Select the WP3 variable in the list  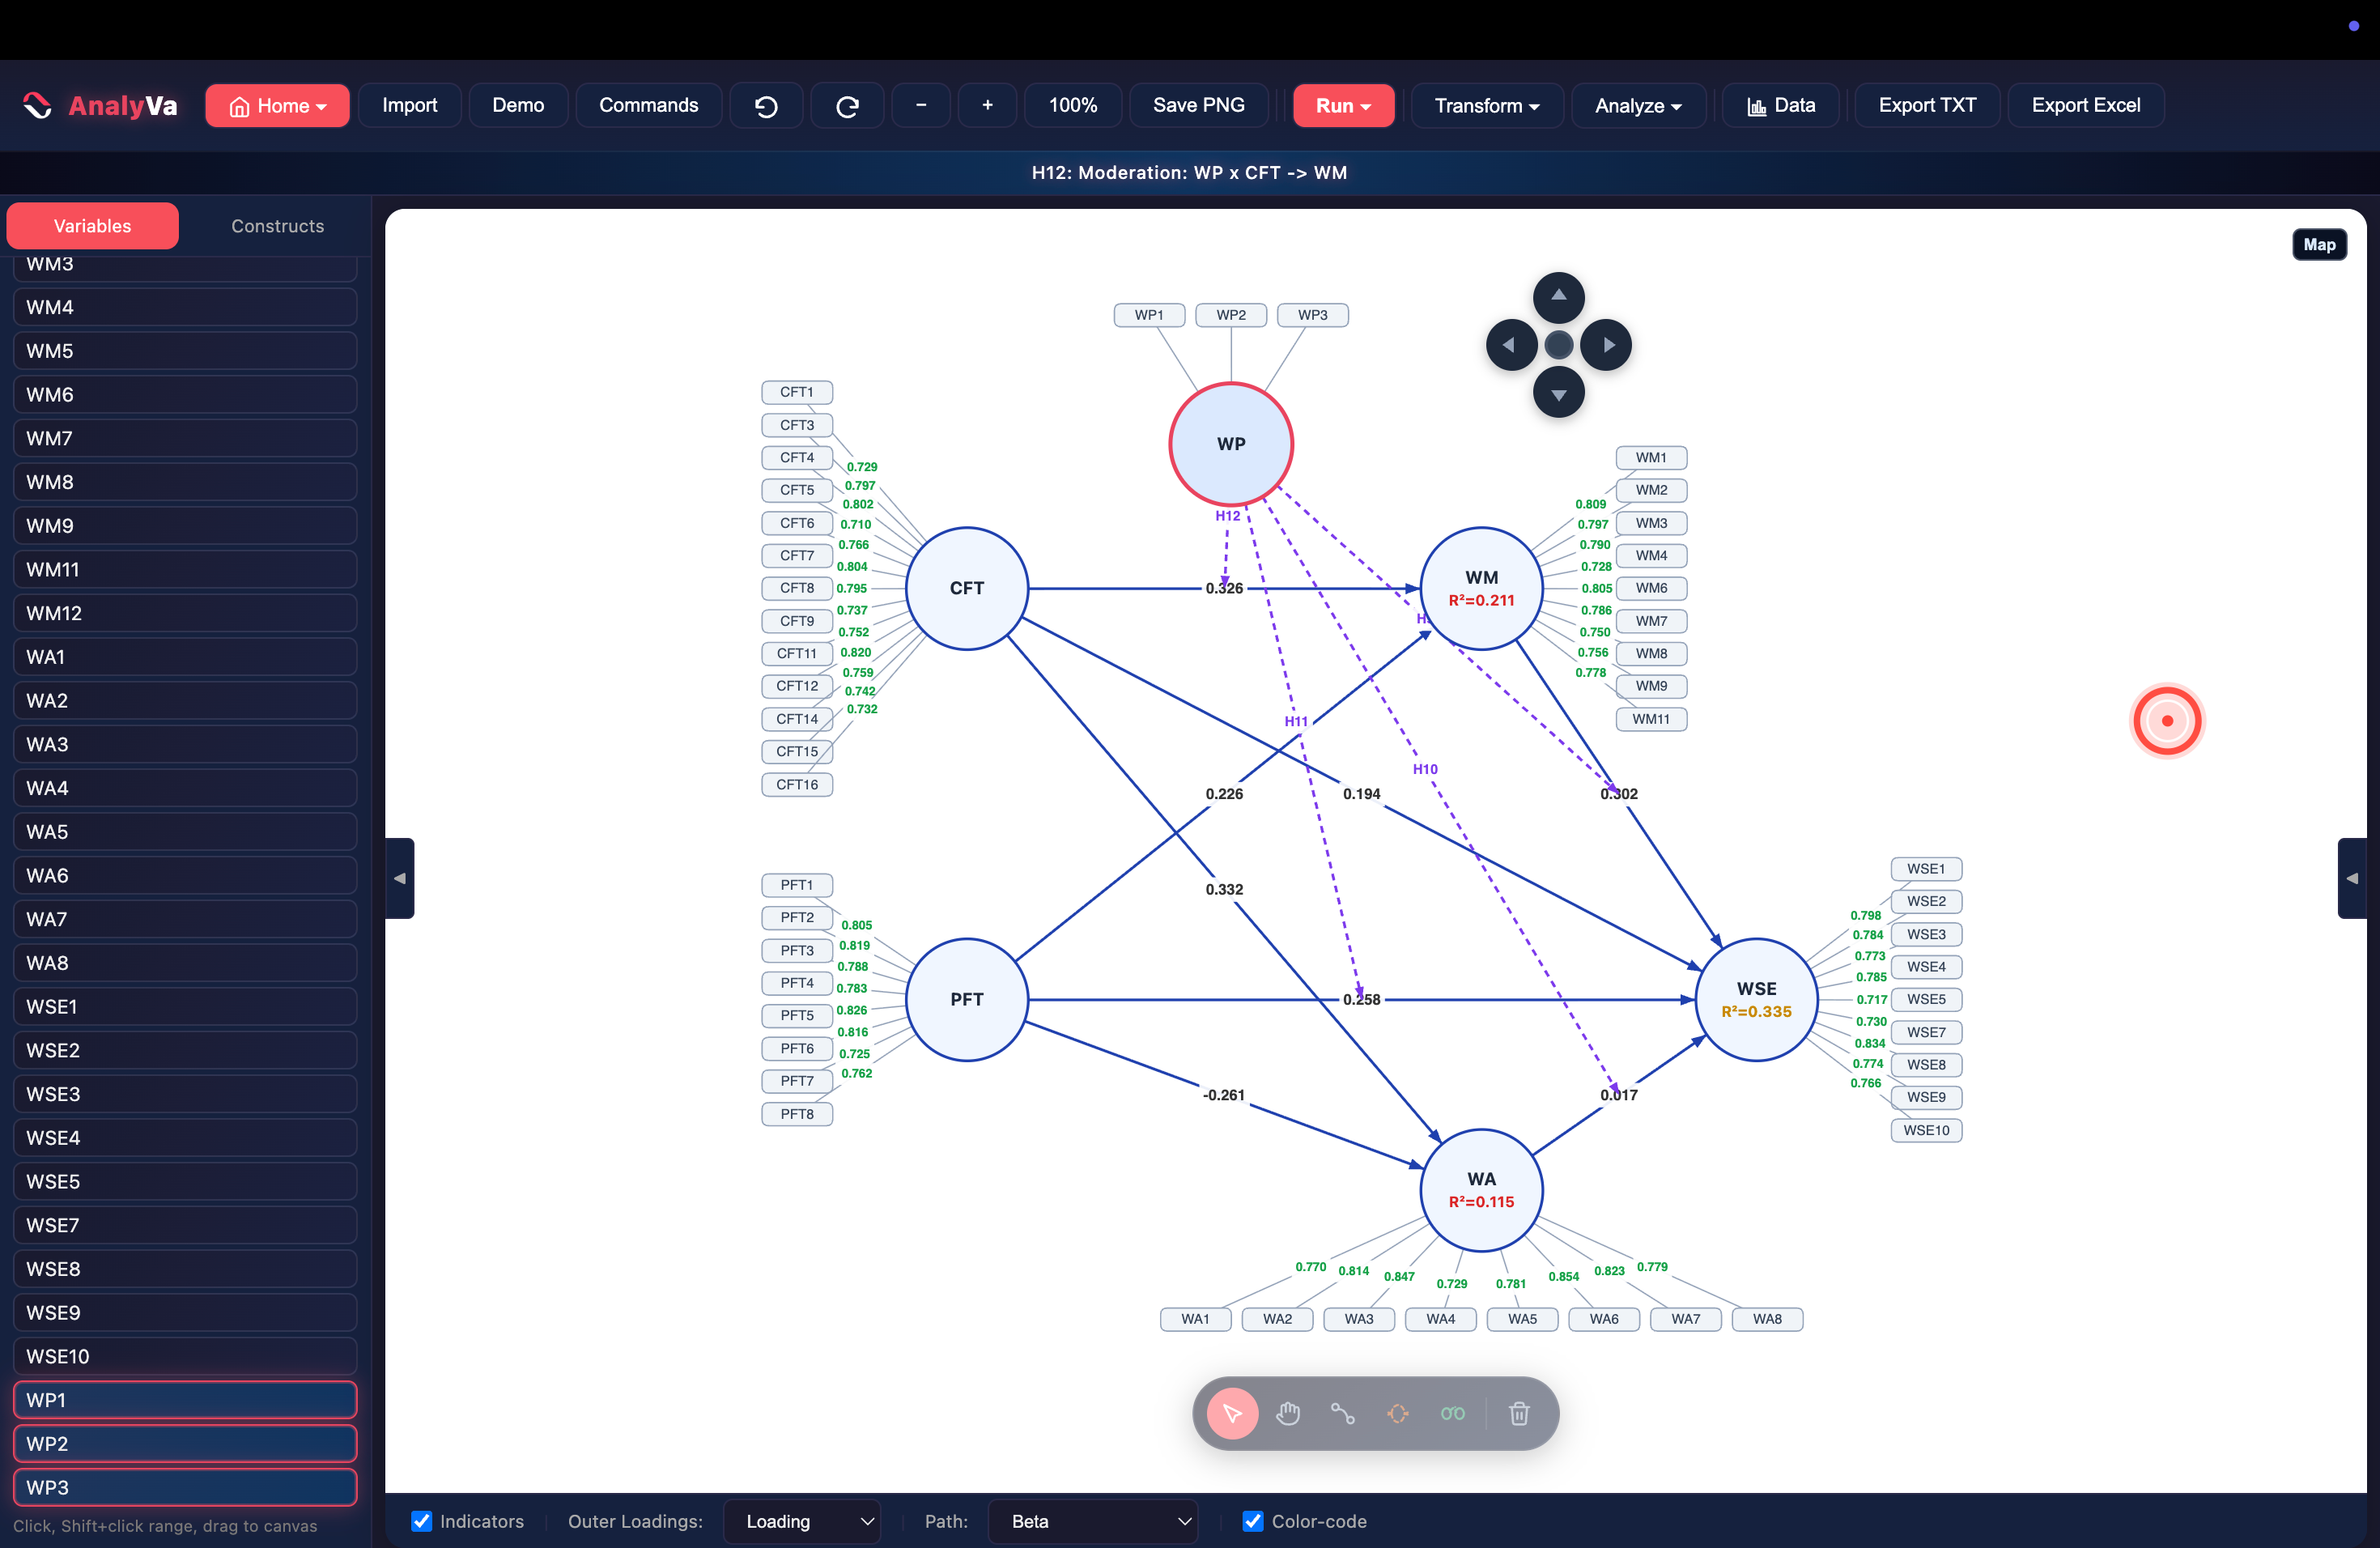coord(185,1488)
